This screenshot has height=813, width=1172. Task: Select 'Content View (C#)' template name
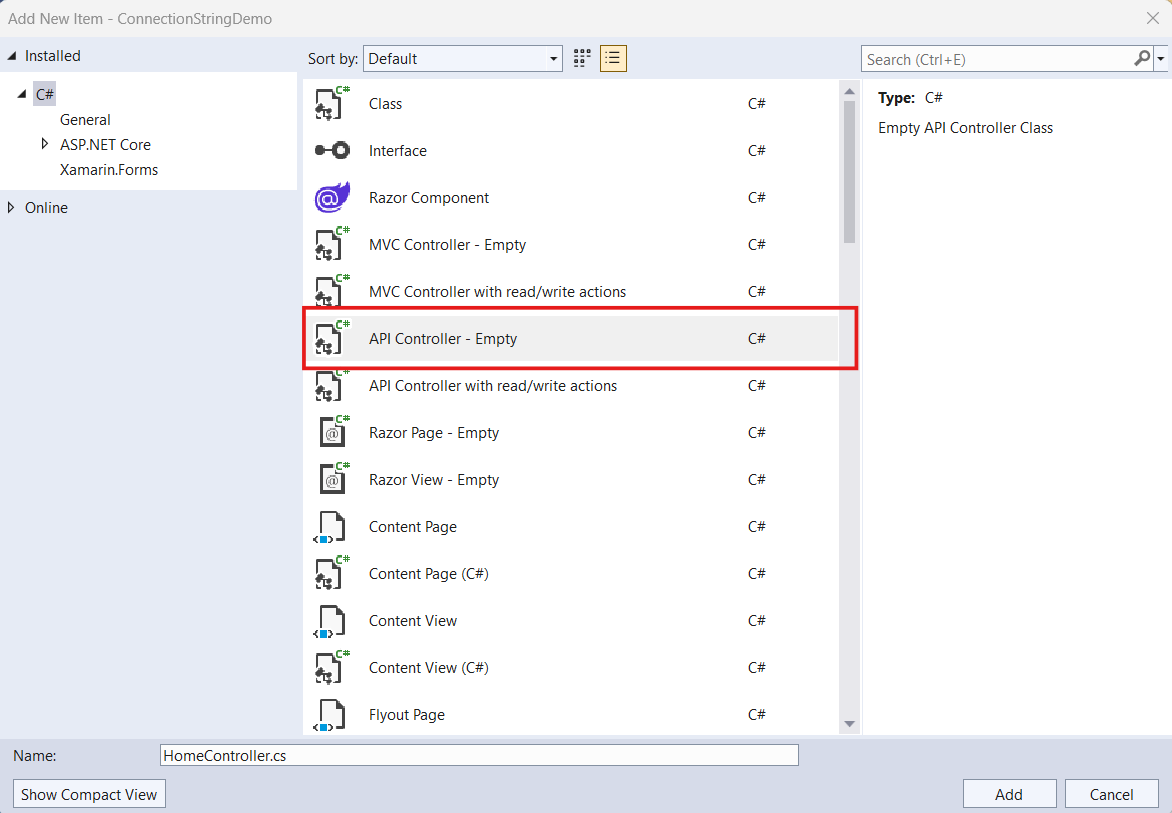pyautogui.click(x=428, y=668)
